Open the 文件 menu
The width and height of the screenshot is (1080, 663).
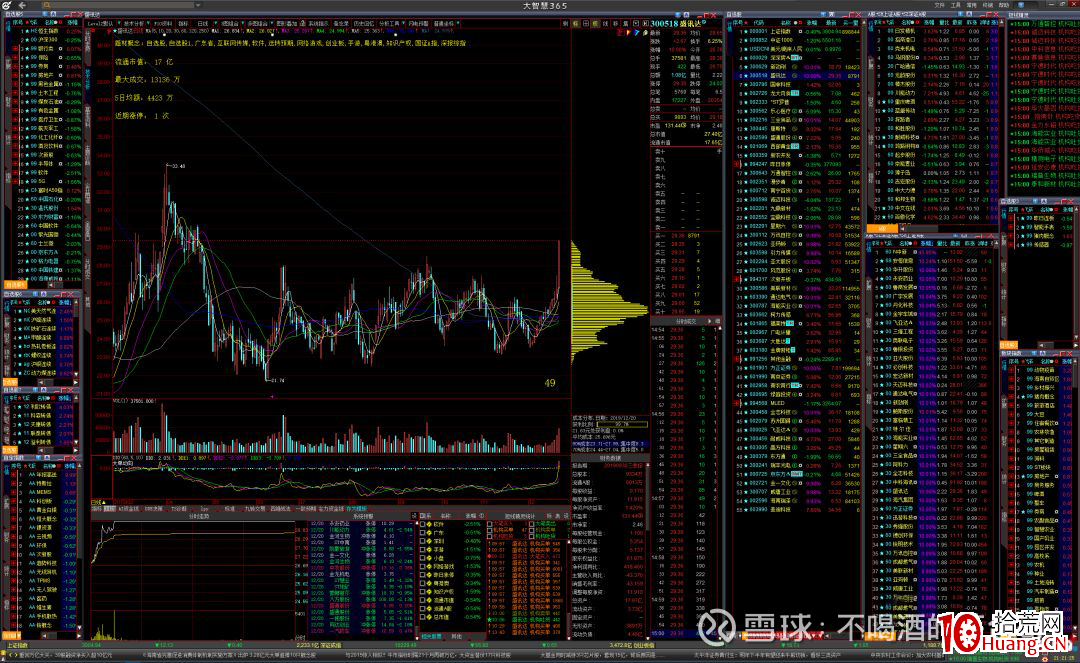pyautogui.click(x=939, y=5)
